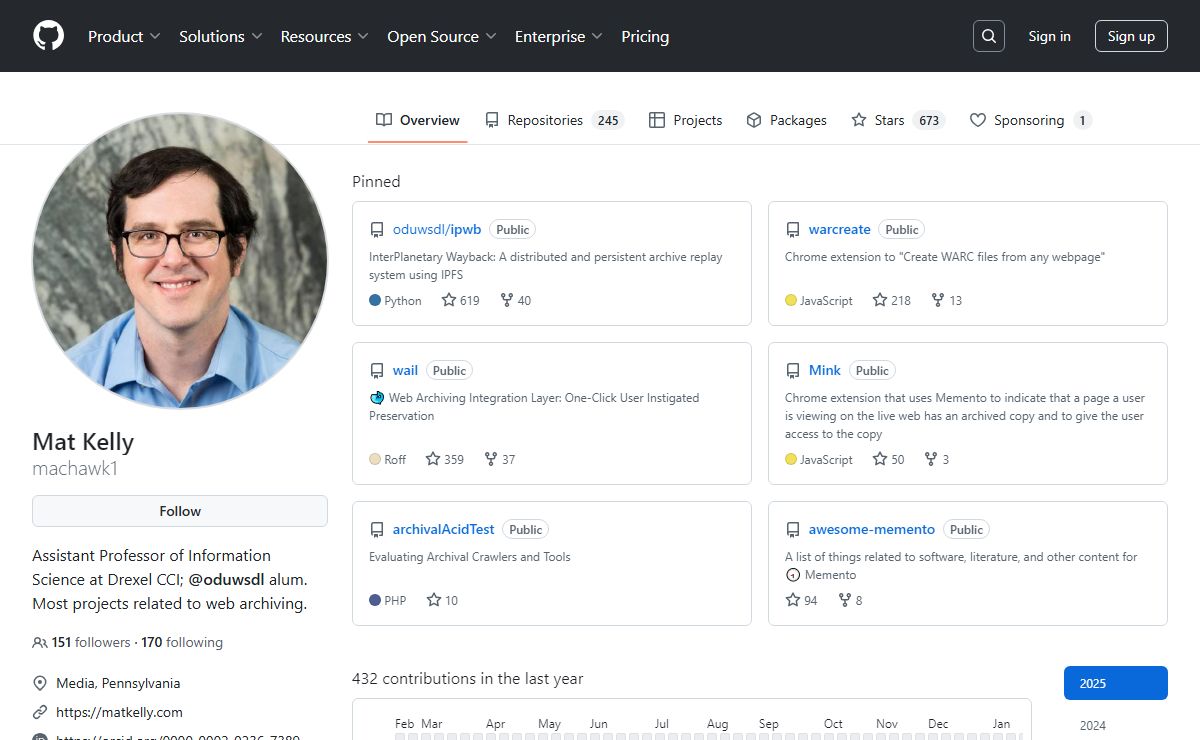Click the repository icon beside archivalAcidTest
This screenshot has width=1200, height=740.
[x=377, y=530]
